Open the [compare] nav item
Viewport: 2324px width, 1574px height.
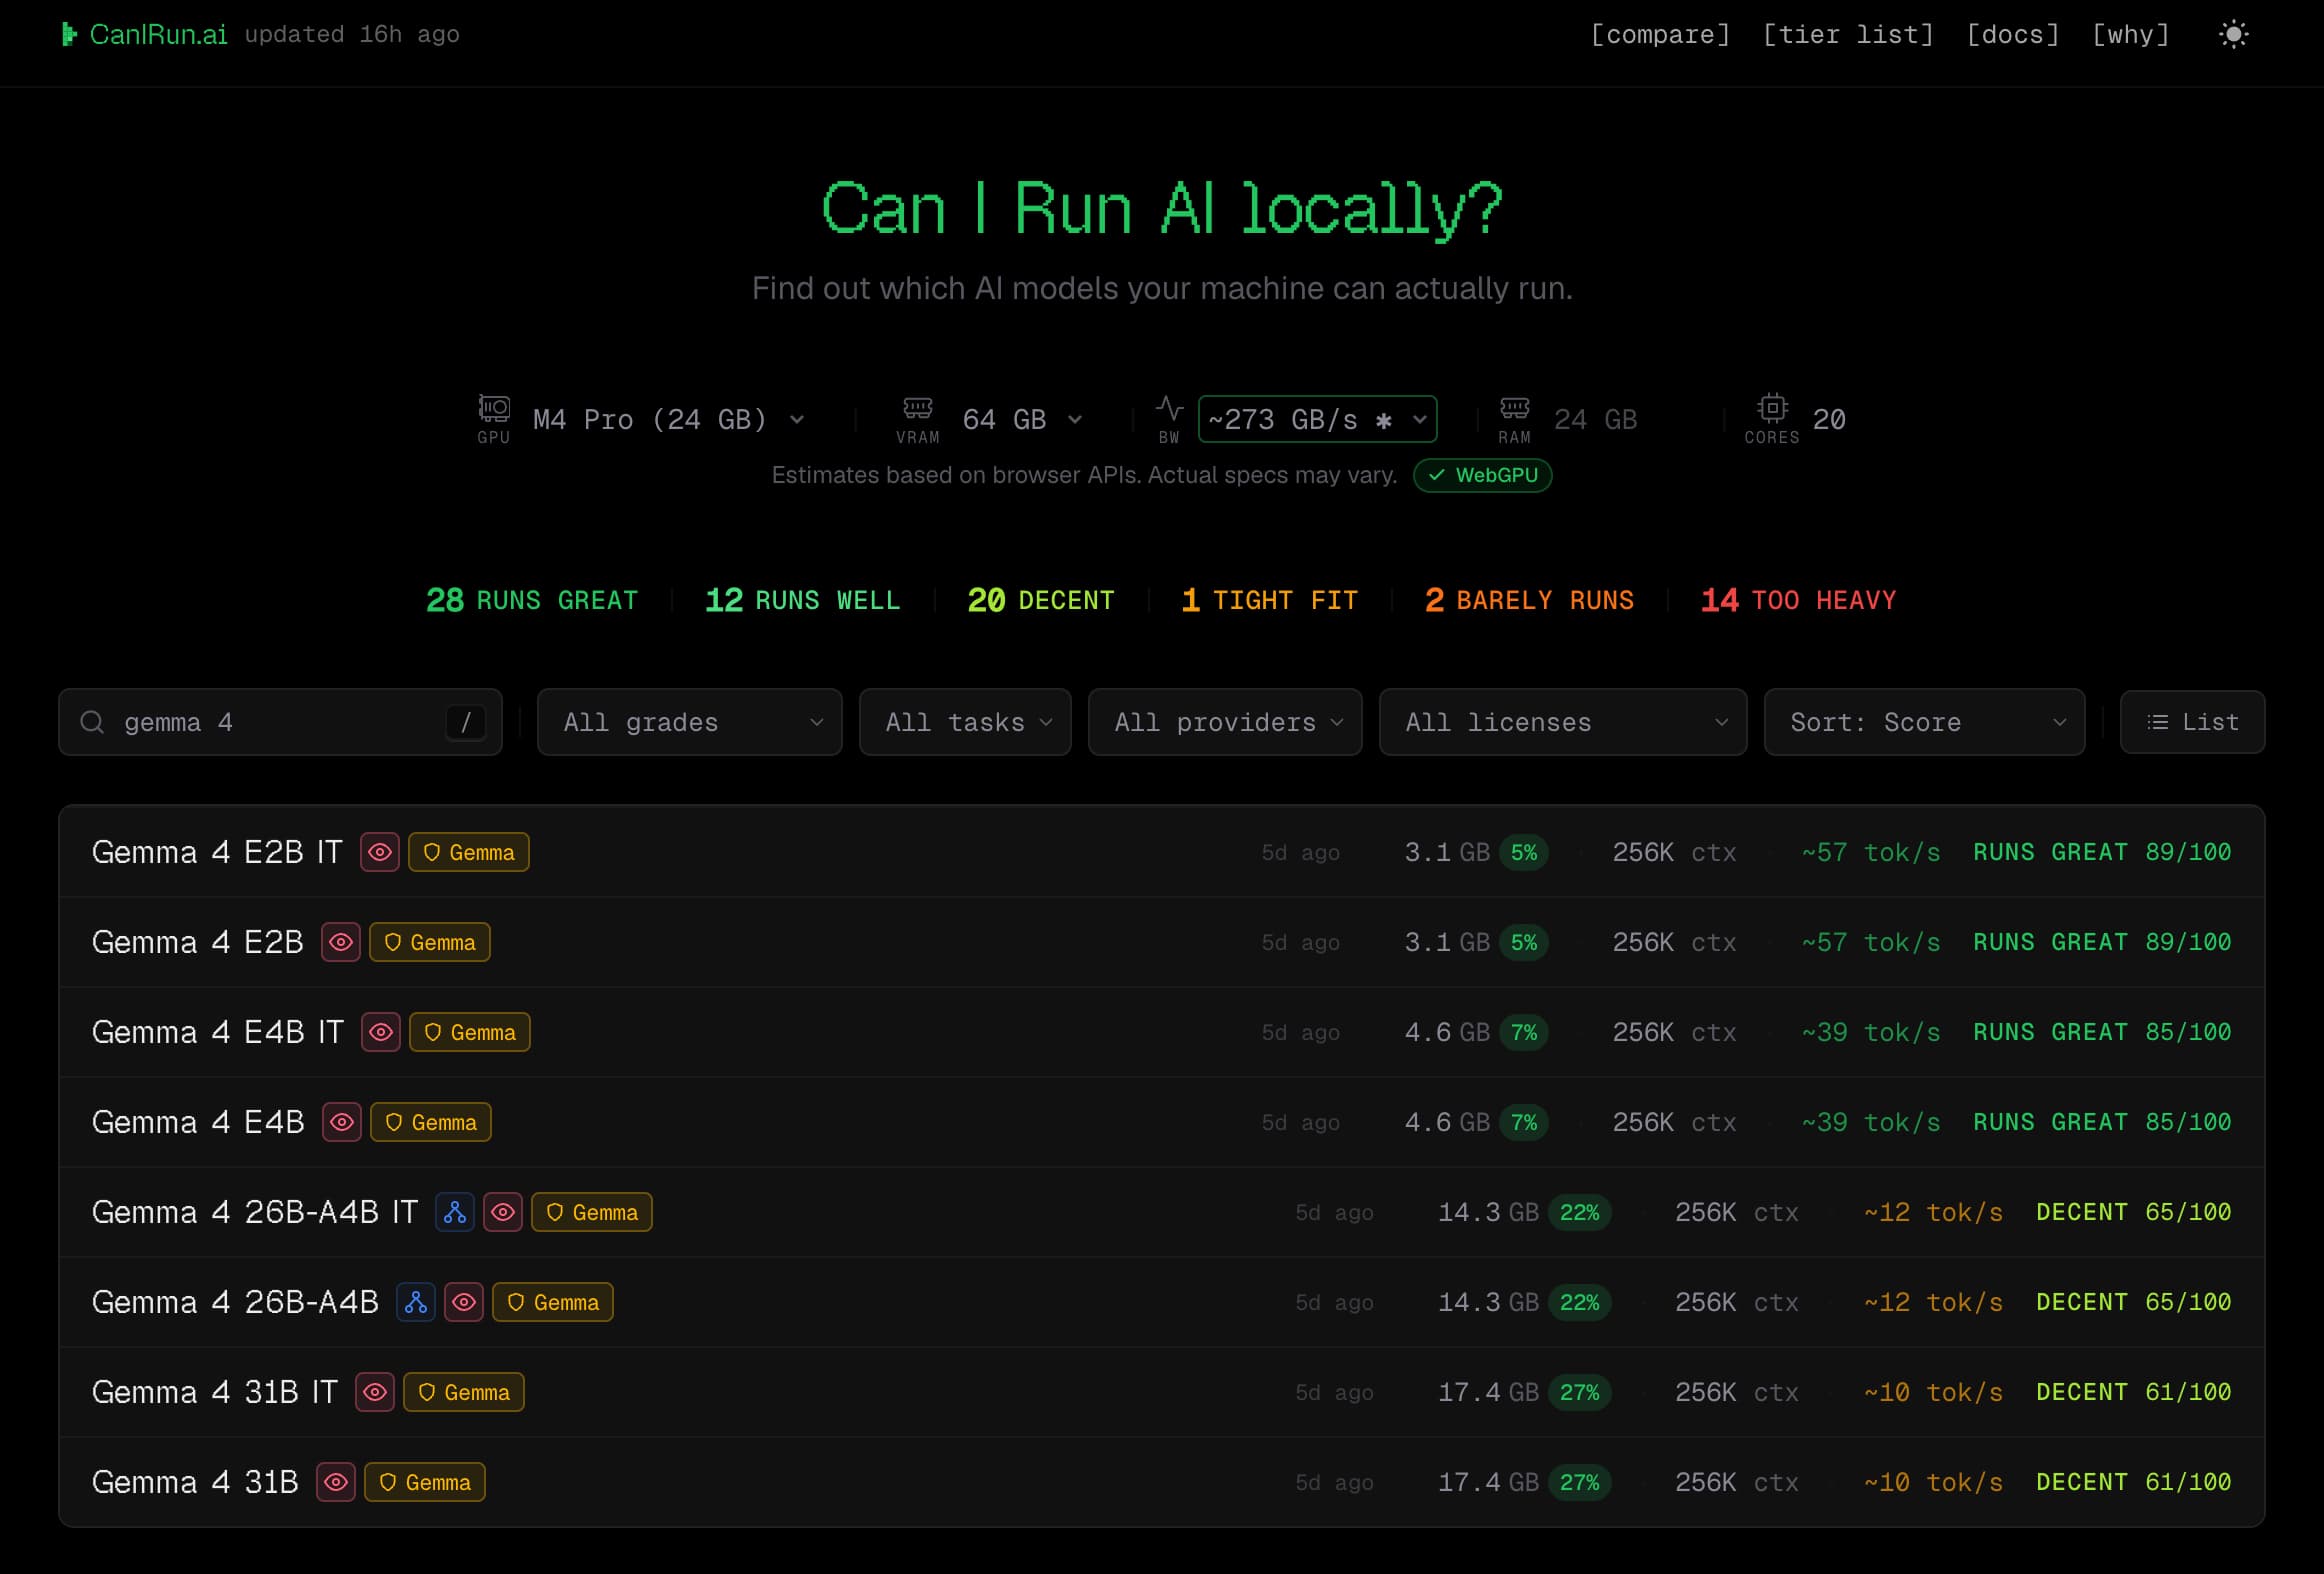pos(1660,35)
